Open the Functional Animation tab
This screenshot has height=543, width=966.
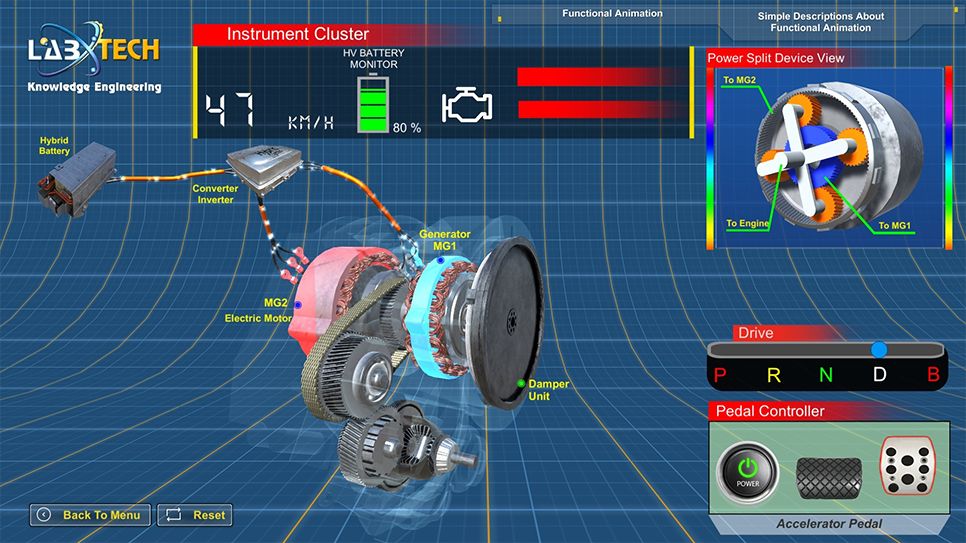(x=612, y=14)
